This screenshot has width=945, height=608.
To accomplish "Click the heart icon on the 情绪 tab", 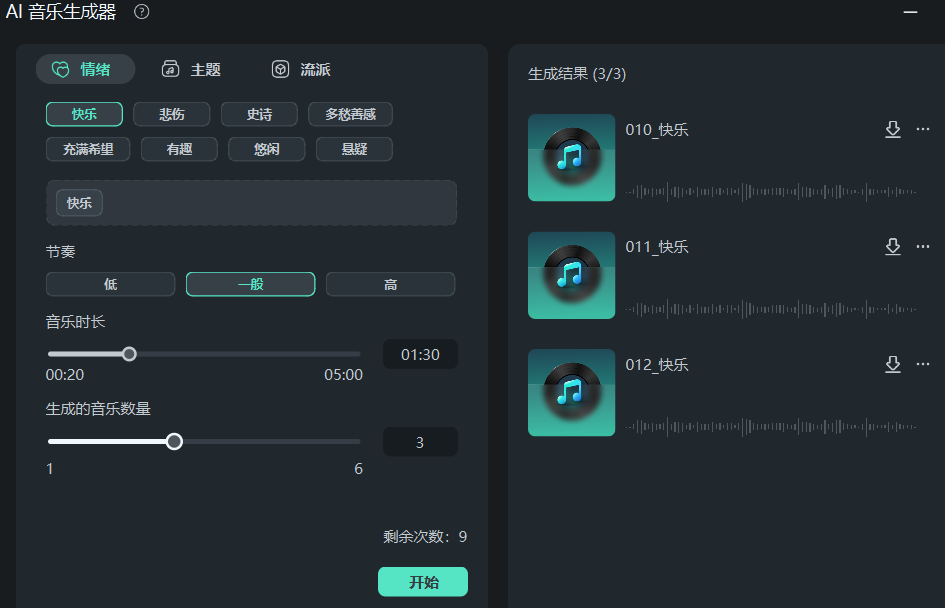I will click(x=61, y=69).
